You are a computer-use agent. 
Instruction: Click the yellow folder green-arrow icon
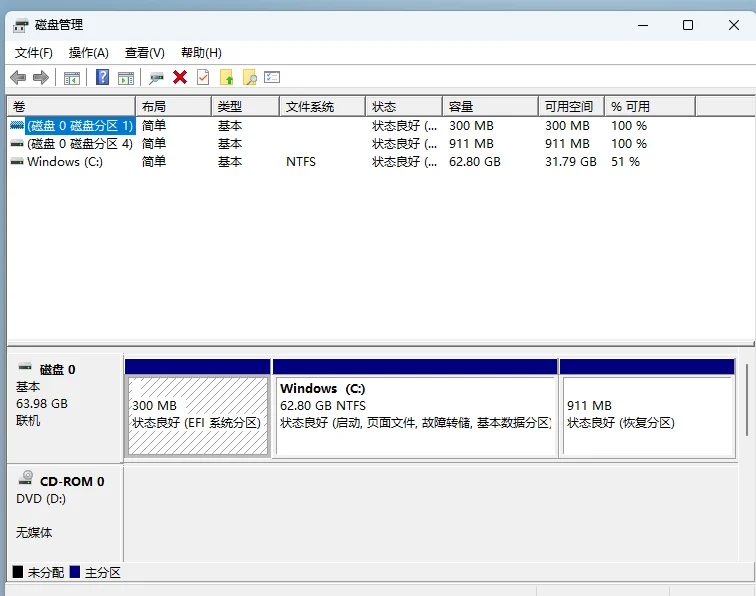(x=226, y=77)
